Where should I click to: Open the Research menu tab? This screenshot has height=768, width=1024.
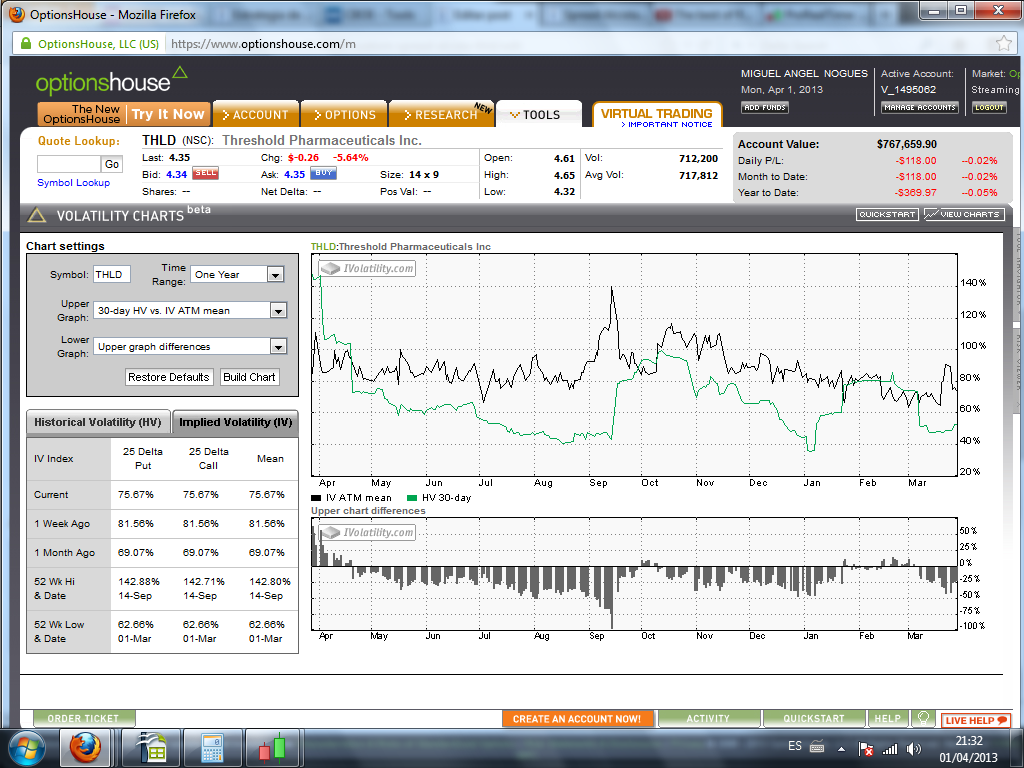[x=440, y=115]
